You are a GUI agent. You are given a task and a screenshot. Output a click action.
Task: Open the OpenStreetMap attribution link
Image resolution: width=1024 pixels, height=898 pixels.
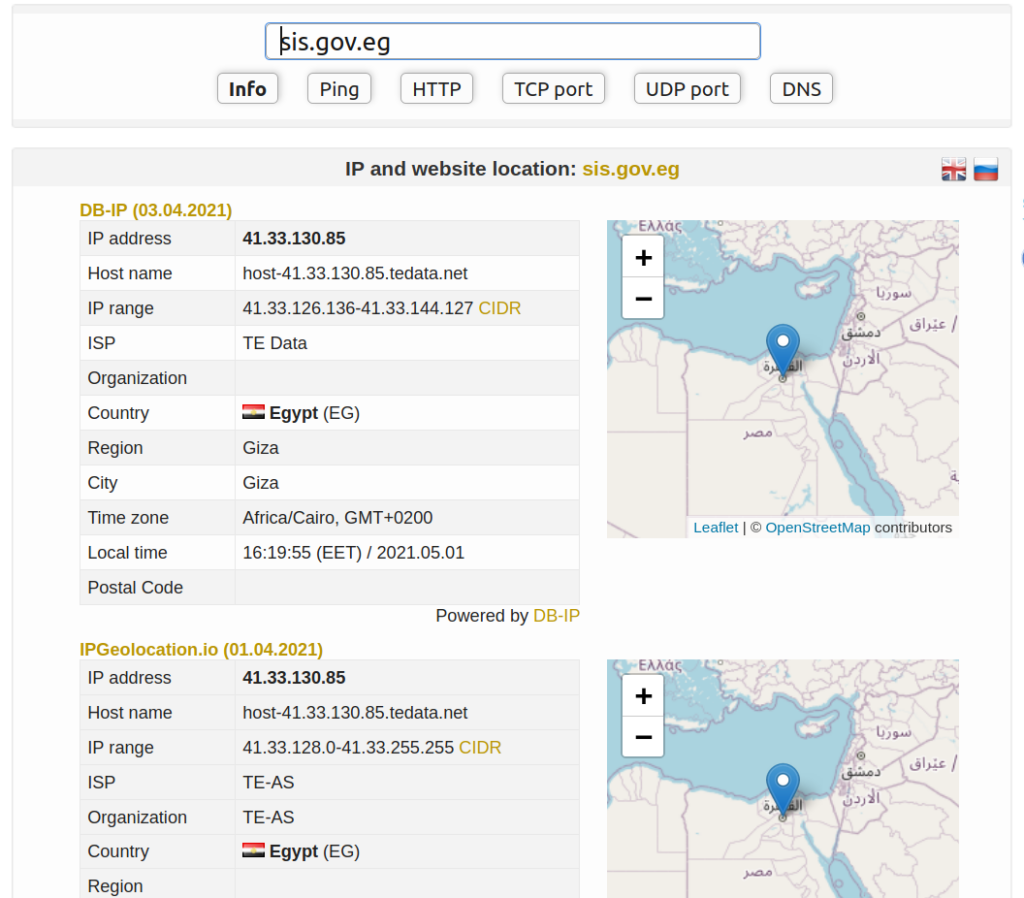click(x=818, y=528)
